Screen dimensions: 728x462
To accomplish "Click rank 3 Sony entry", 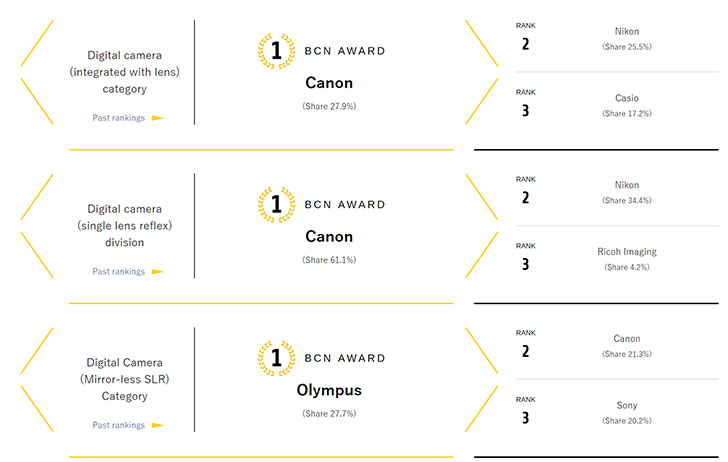I will coord(617,413).
